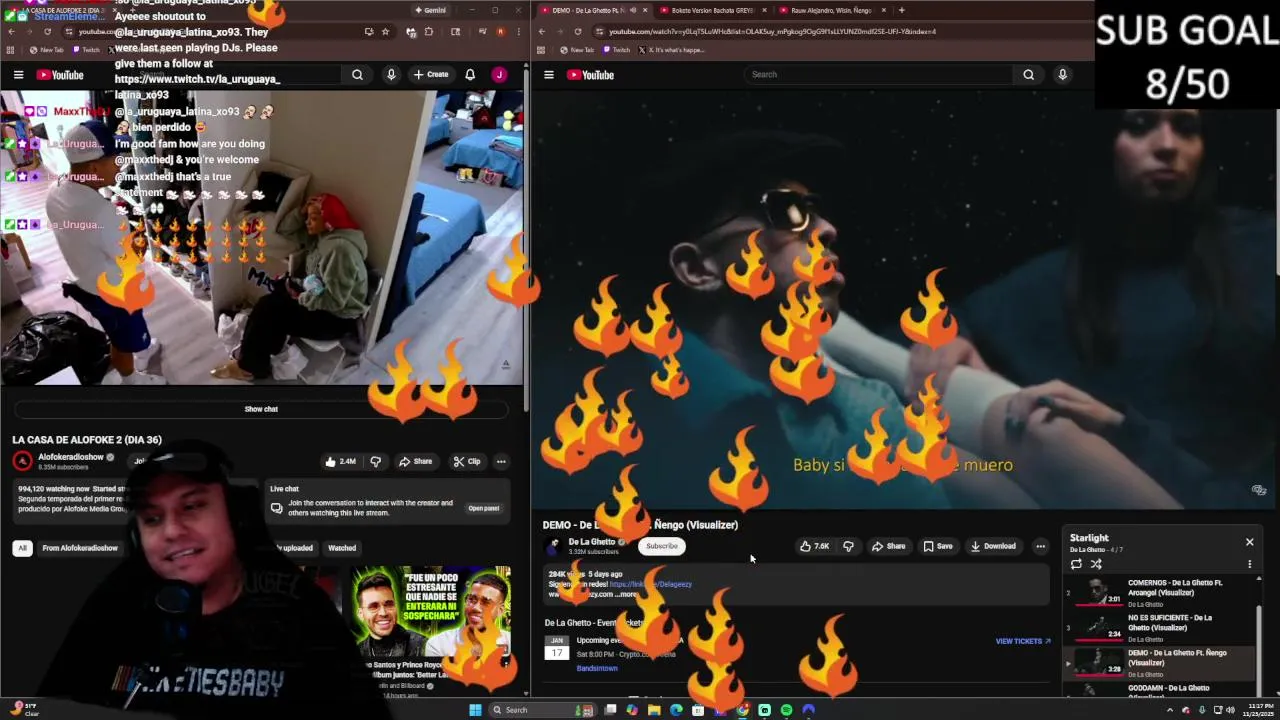Open Twitch bookmark in right browser
Viewport: 1280px width, 720px height.
tap(616, 50)
